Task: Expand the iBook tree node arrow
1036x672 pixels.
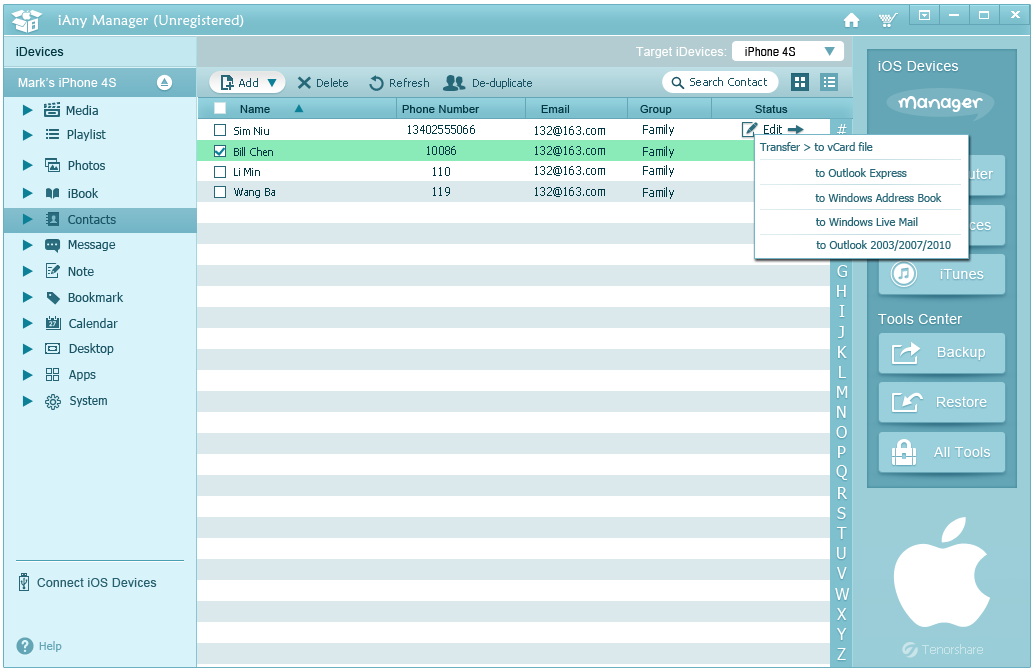Action: tap(27, 194)
